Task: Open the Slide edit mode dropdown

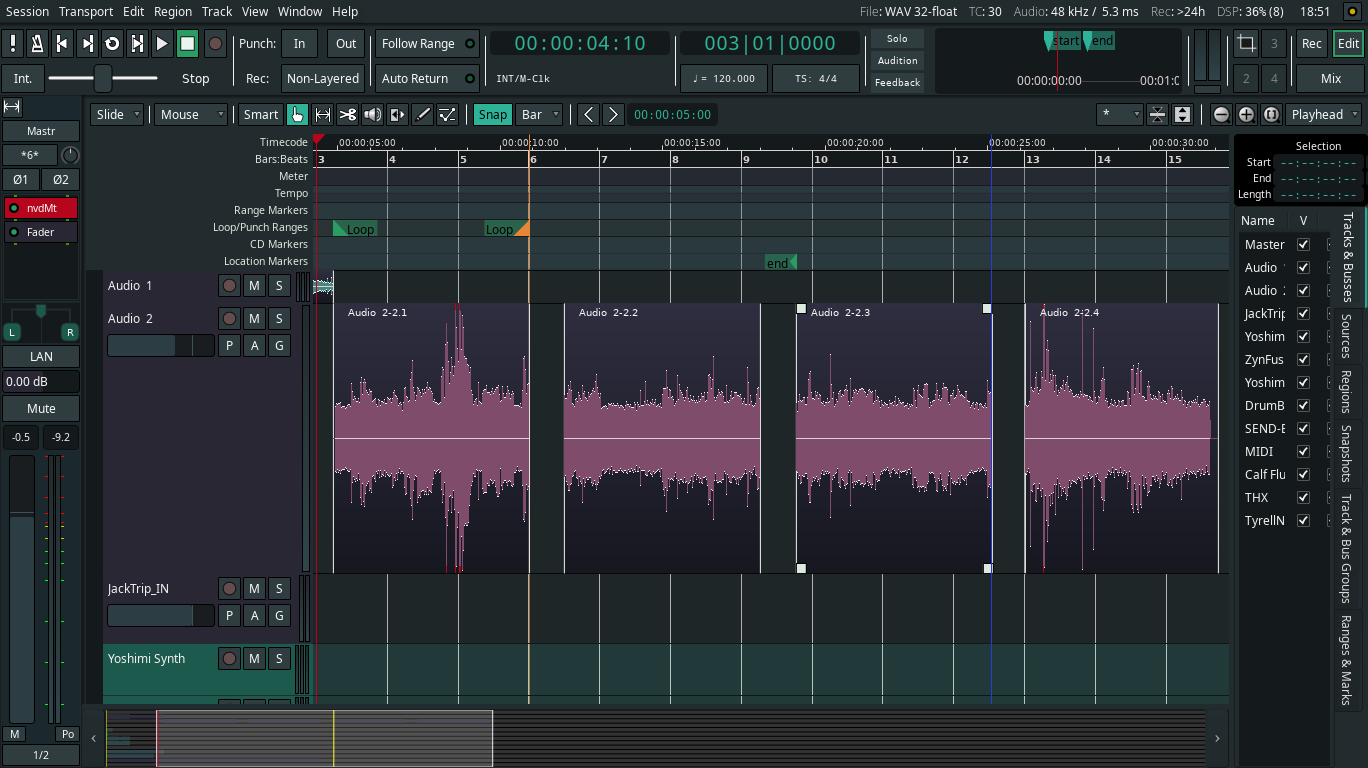Action: (x=116, y=115)
